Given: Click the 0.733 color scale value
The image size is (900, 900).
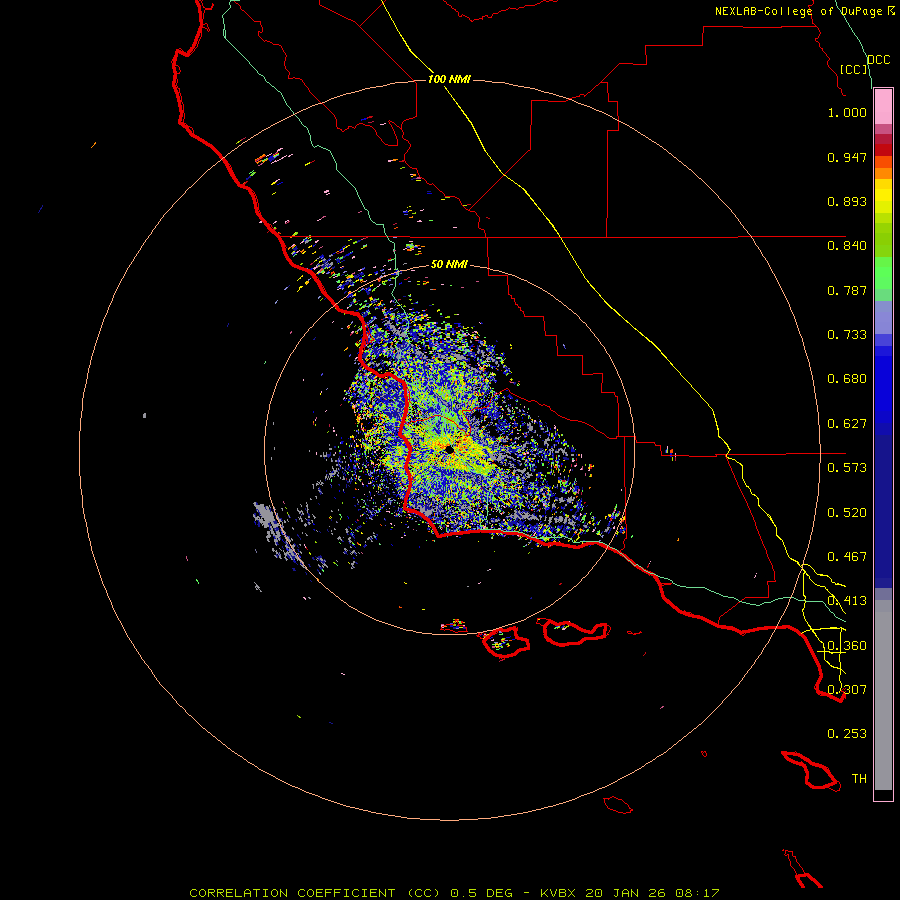Looking at the screenshot, I should 847,335.
